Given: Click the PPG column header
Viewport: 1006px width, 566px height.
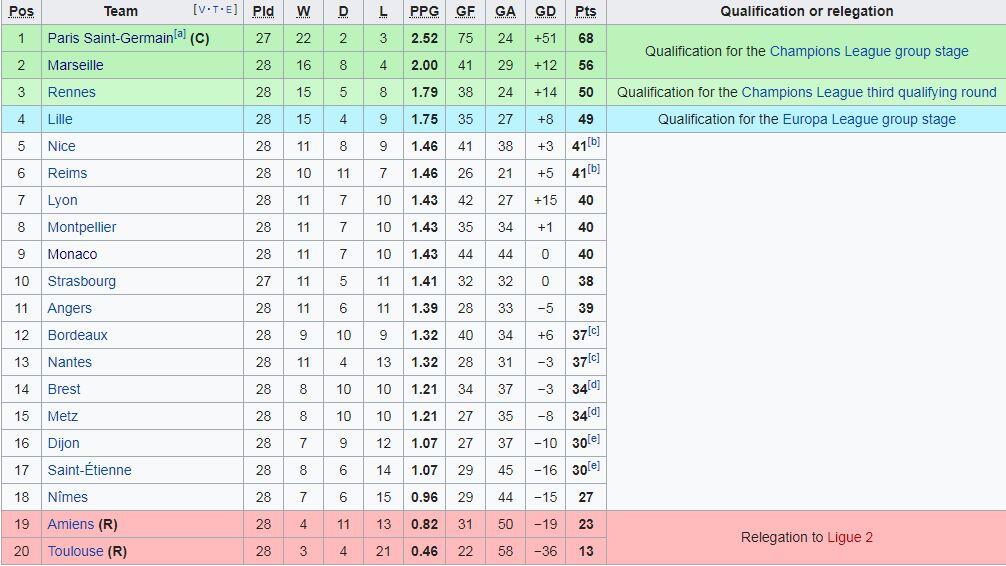Looking at the screenshot, I should 424,12.
